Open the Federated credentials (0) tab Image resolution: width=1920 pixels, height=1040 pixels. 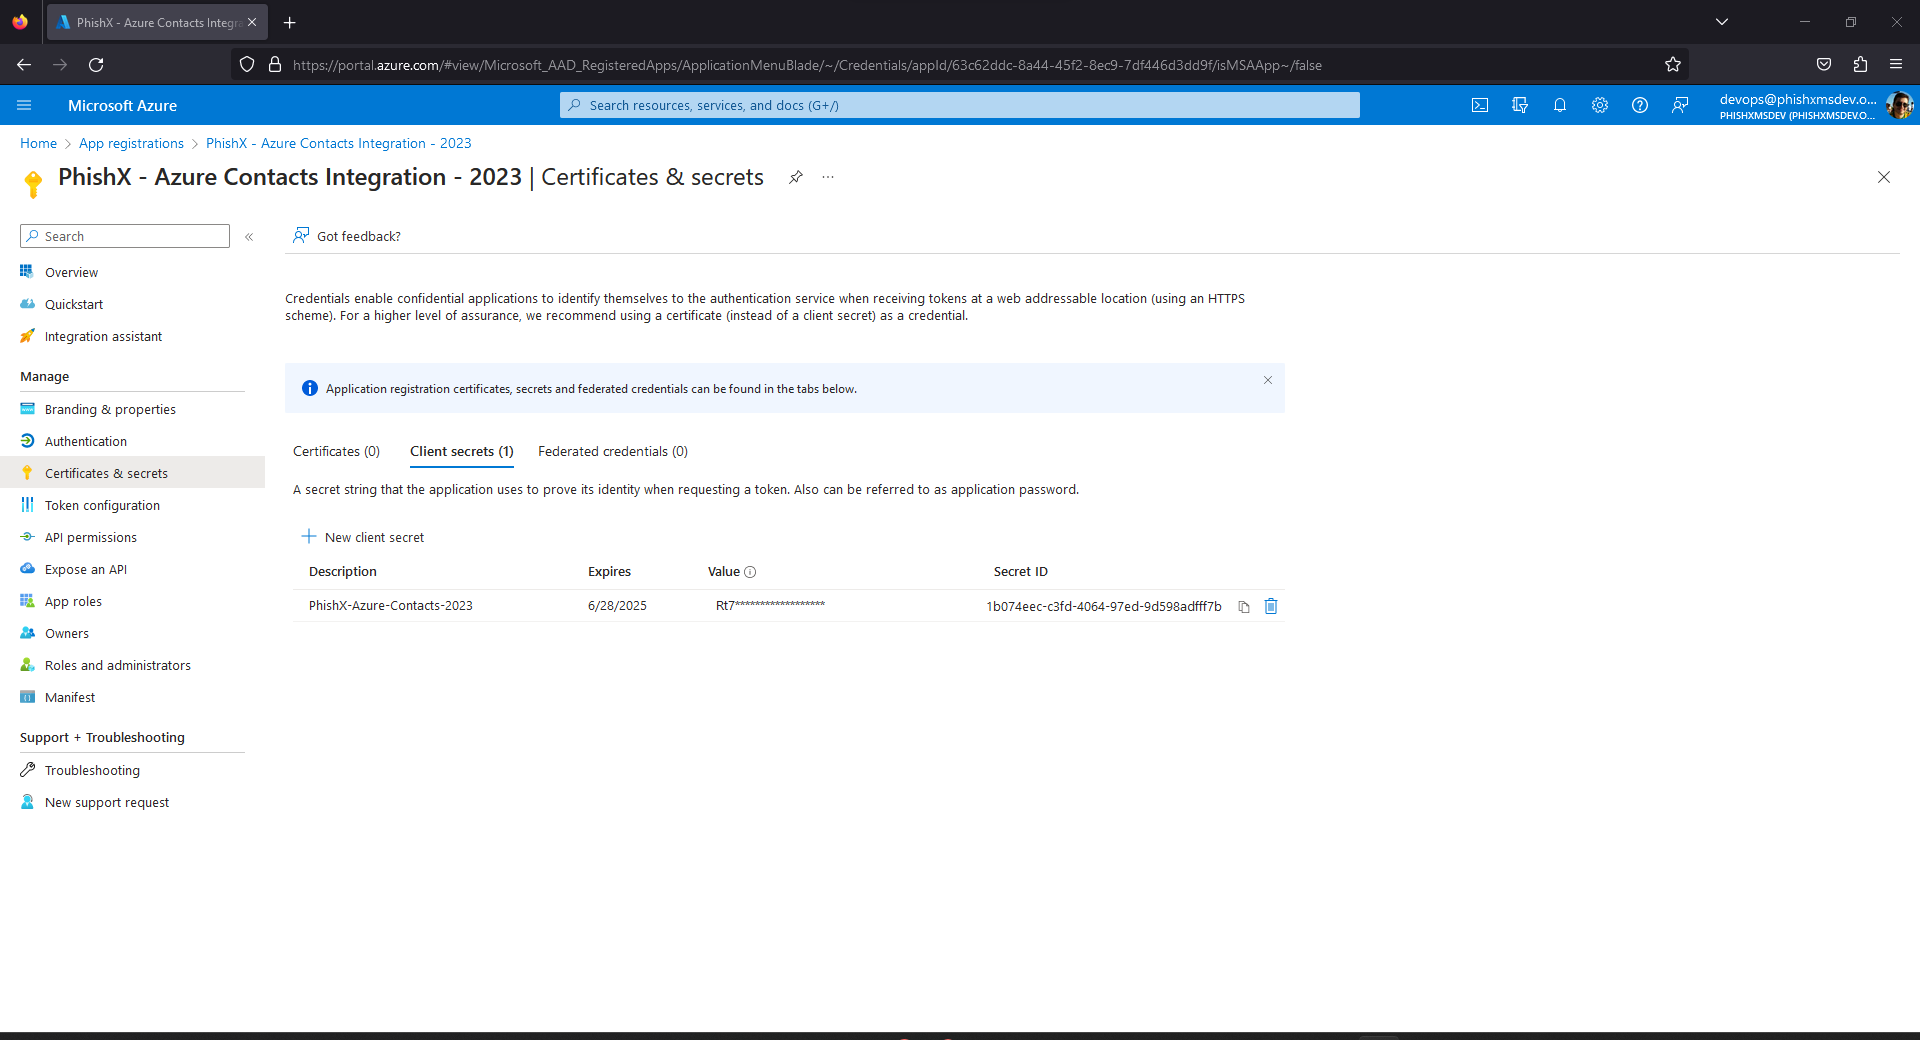pyautogui.click(x=613, y=452)
